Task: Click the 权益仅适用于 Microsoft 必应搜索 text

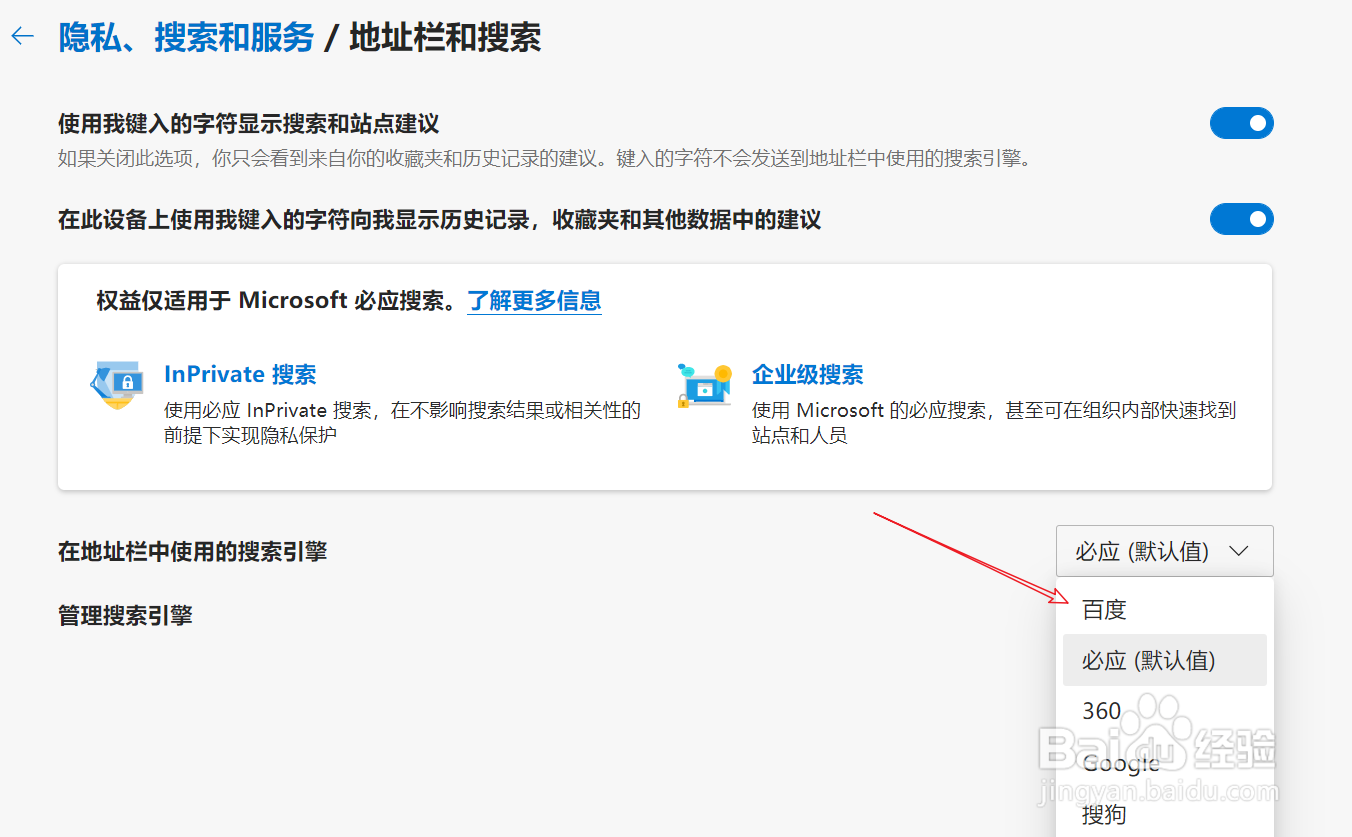Action: 276,300
